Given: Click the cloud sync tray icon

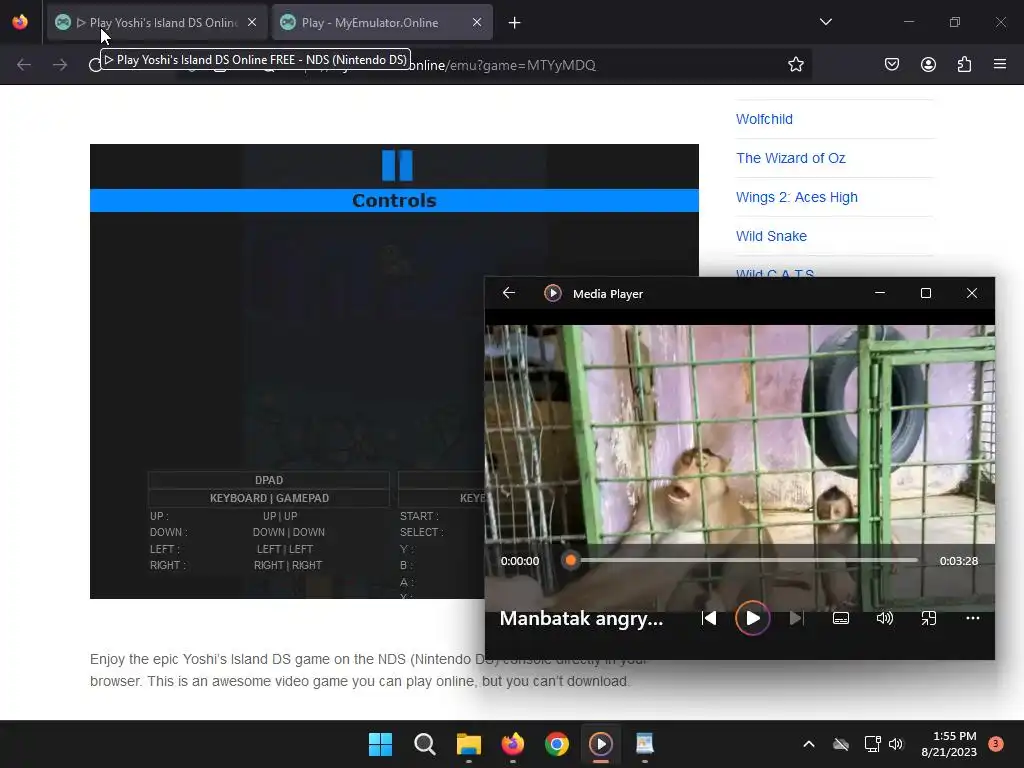Looking at the screenshot, I should point(840,744).
